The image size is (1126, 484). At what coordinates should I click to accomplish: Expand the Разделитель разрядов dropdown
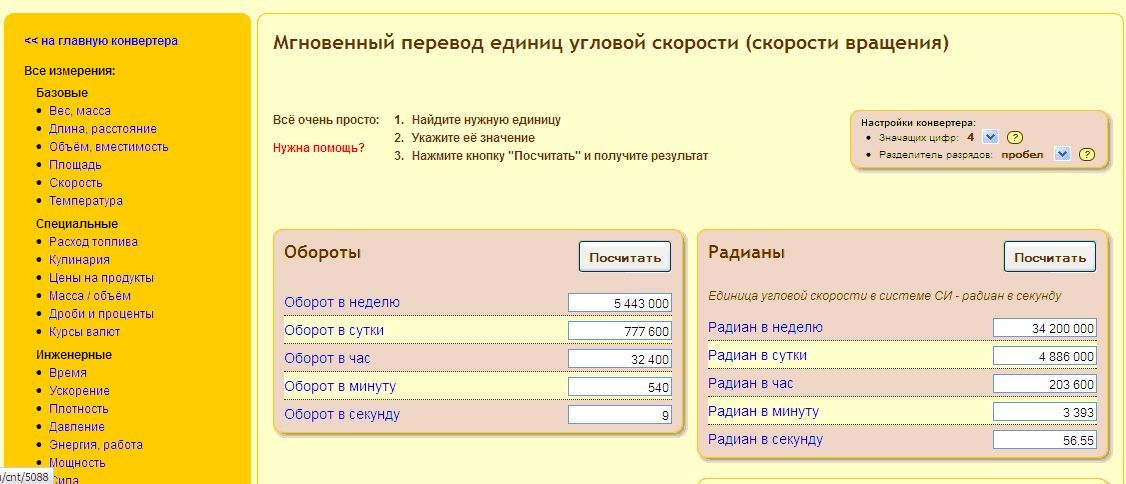coord(1062,155)
